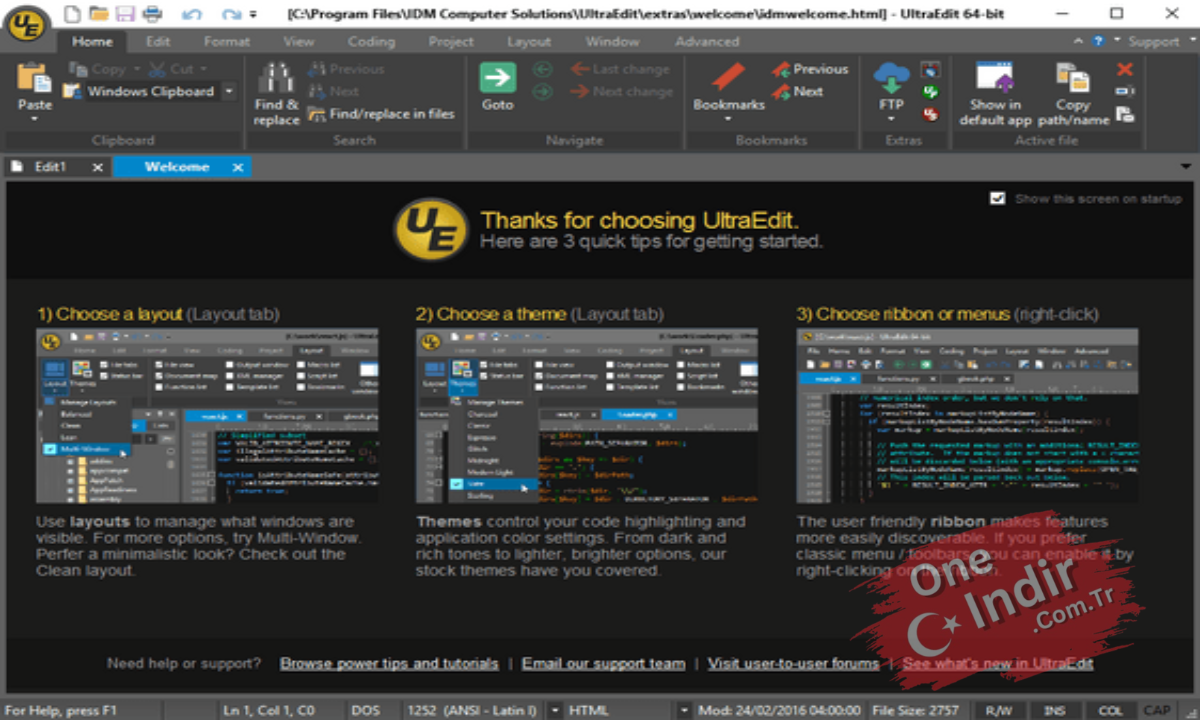Image resolution: width=1200 pixels, height=720 pixels.
Task: Save file with the floppy disk icon
Action: point(125,14)
